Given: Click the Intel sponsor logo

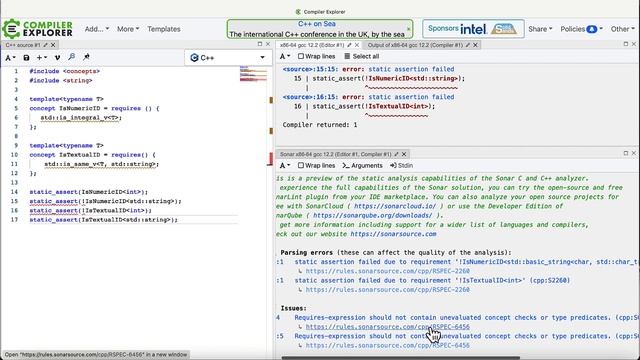Looking at the screenshot, I should (473, 29).
